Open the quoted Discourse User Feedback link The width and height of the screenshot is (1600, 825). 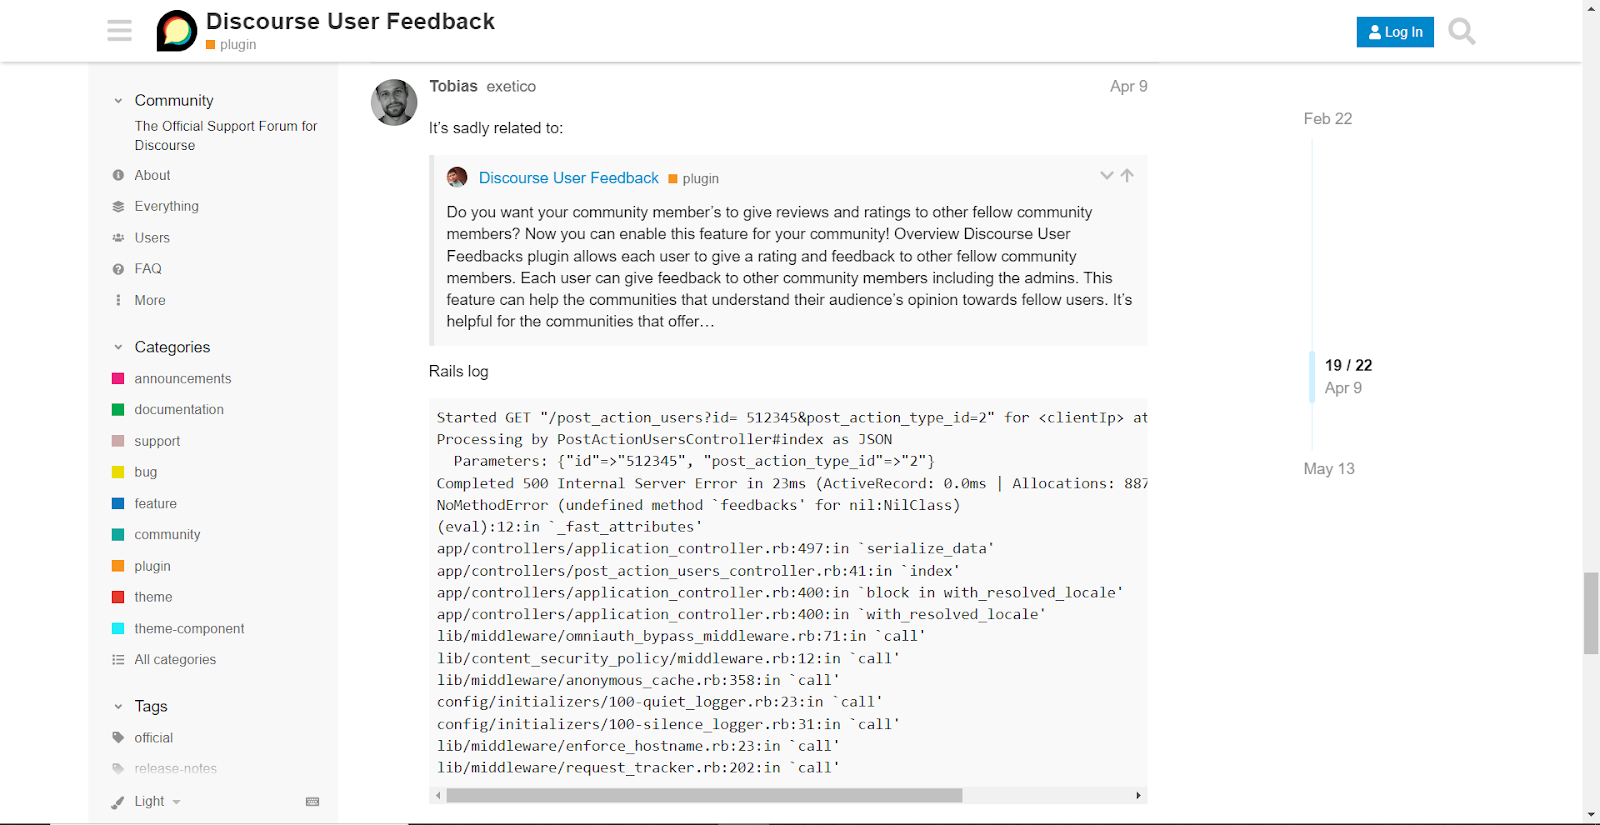568,178
